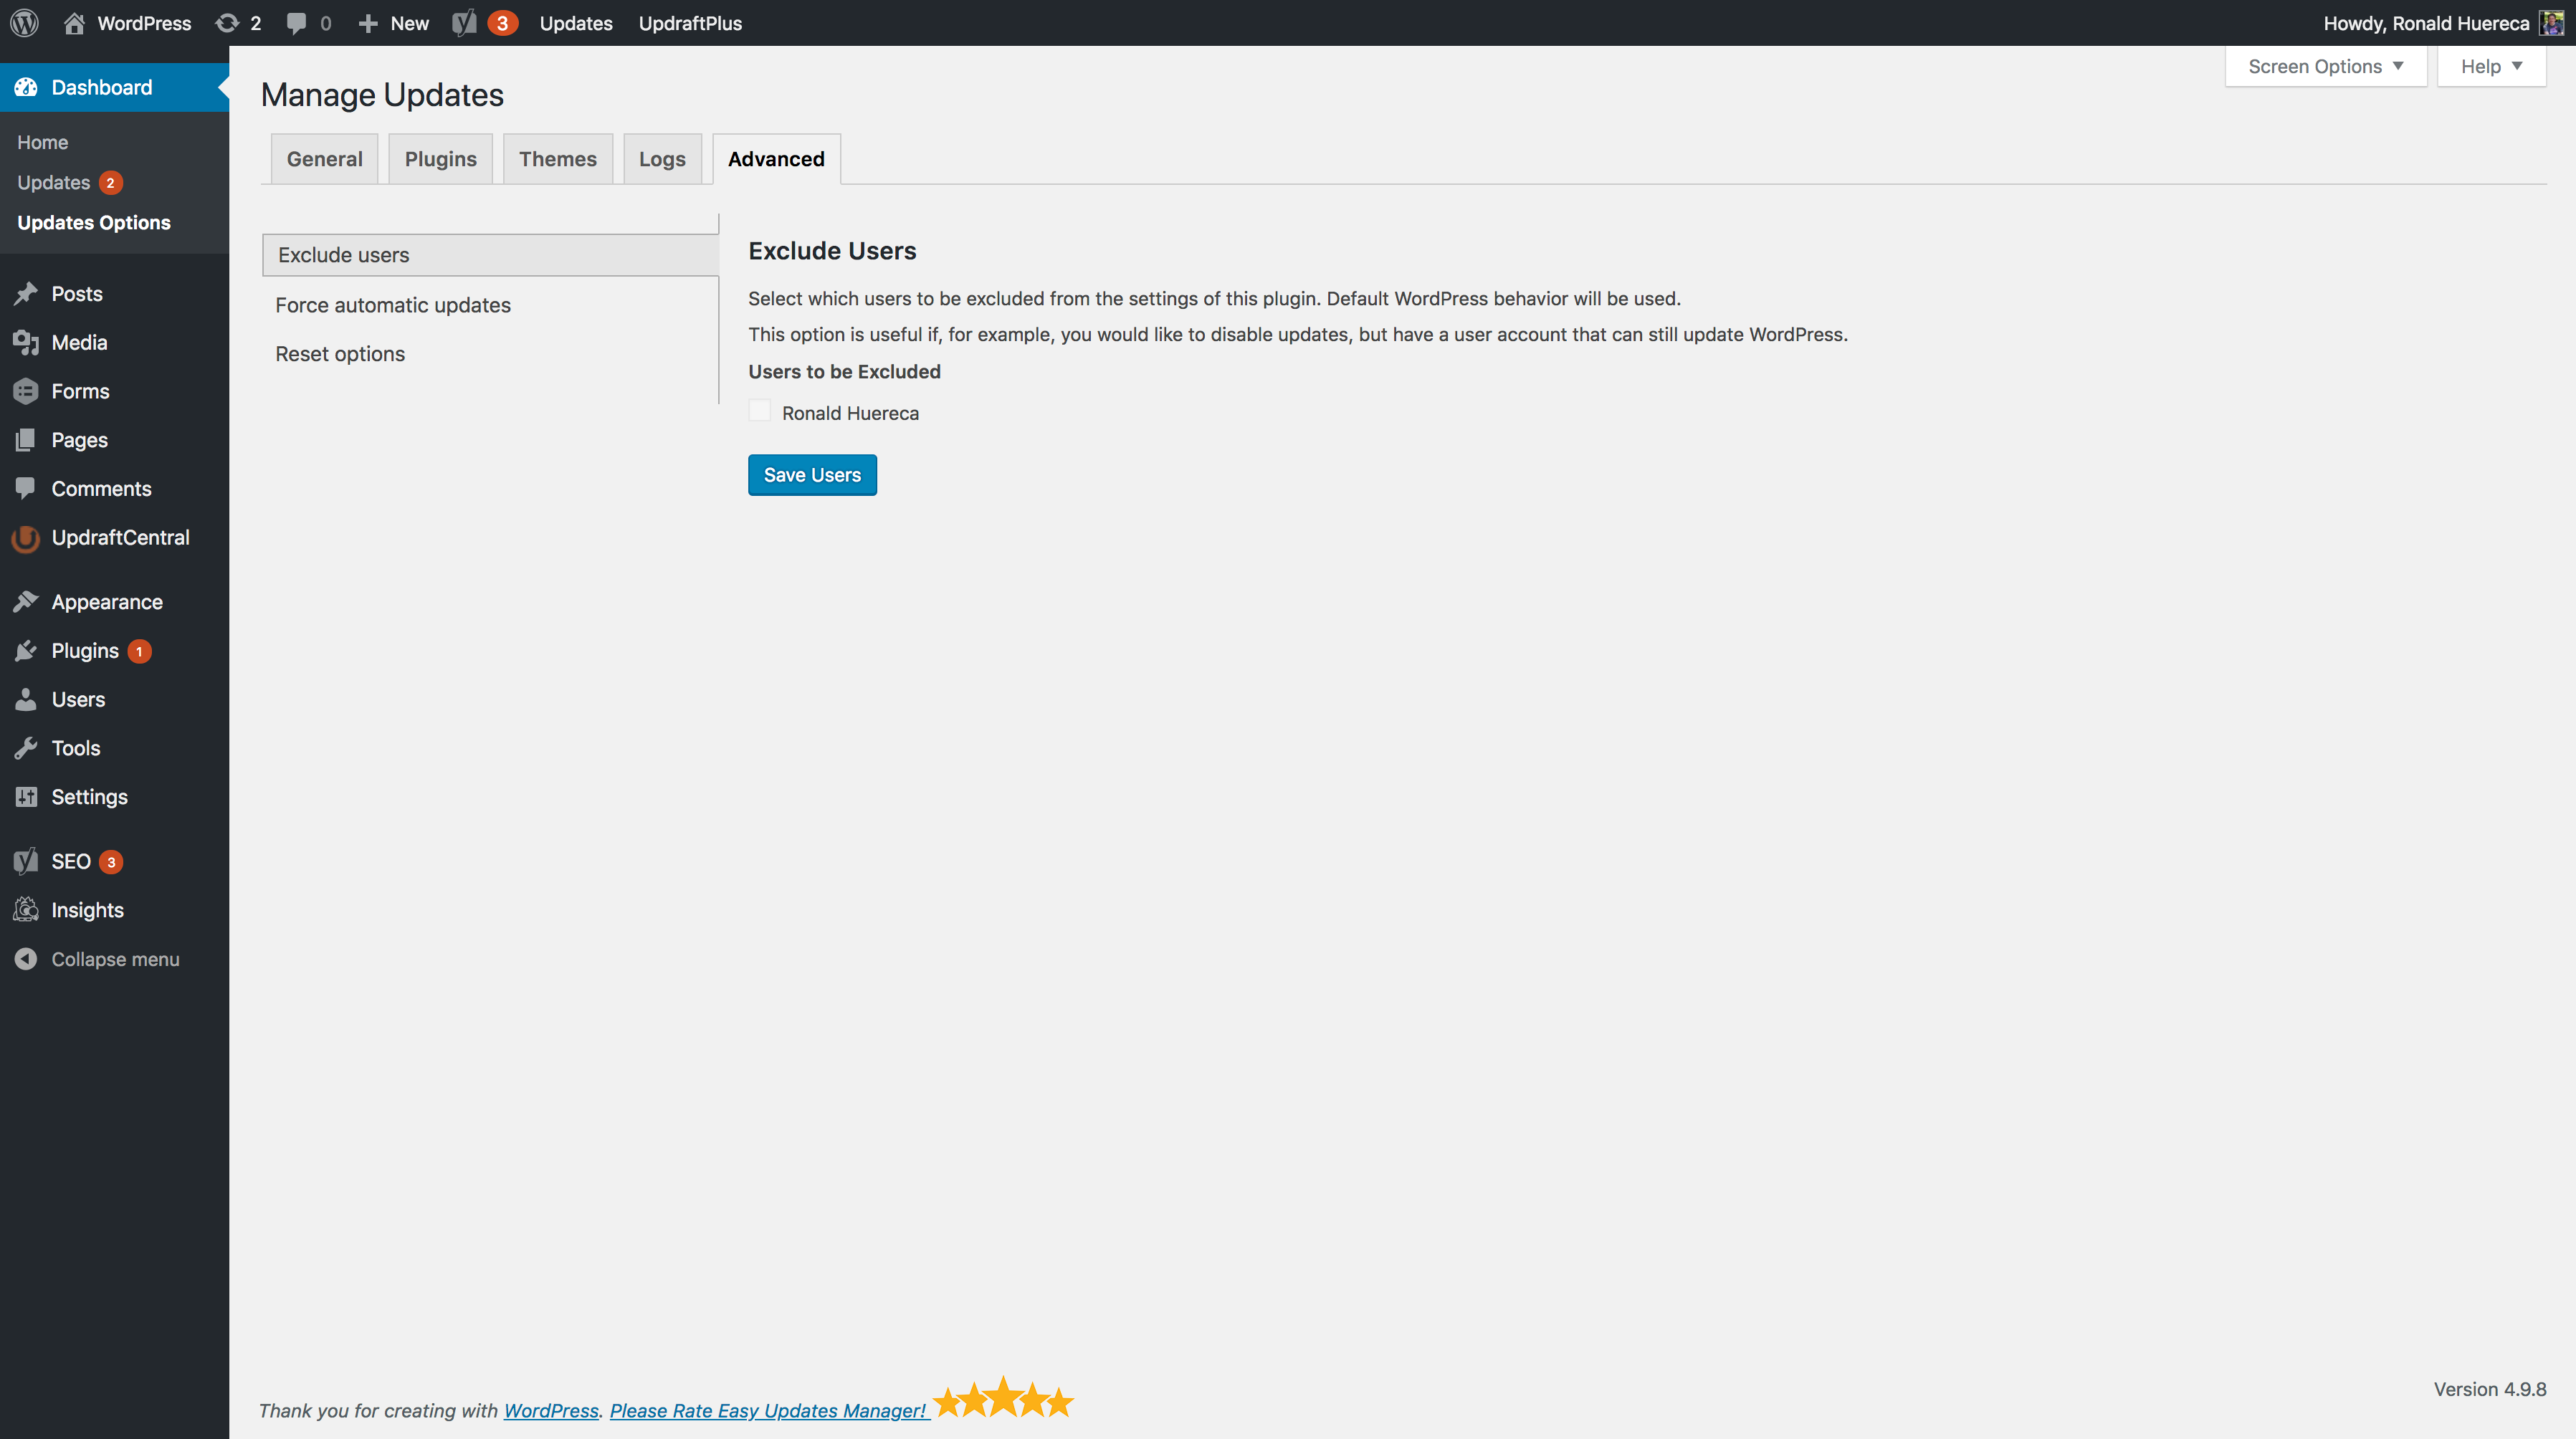Click the Media icon in sidebar
Image resolution: width=2576 pixels, height=1439 pixels.
click(26, 343)
